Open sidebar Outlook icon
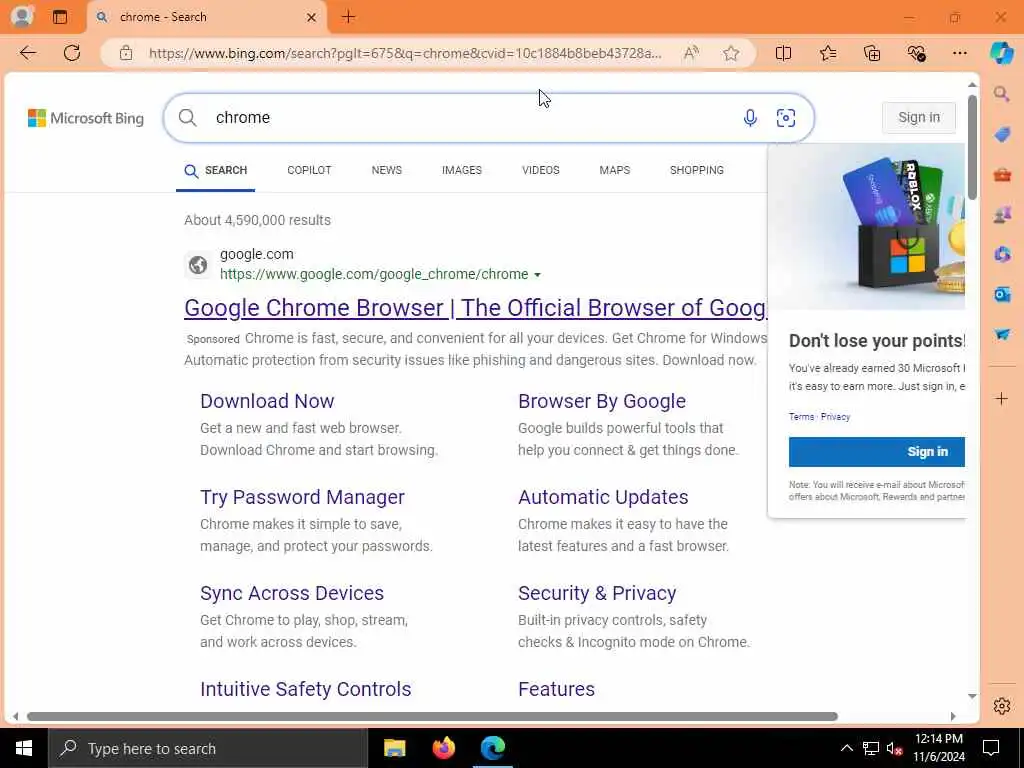 (1002, 295)
